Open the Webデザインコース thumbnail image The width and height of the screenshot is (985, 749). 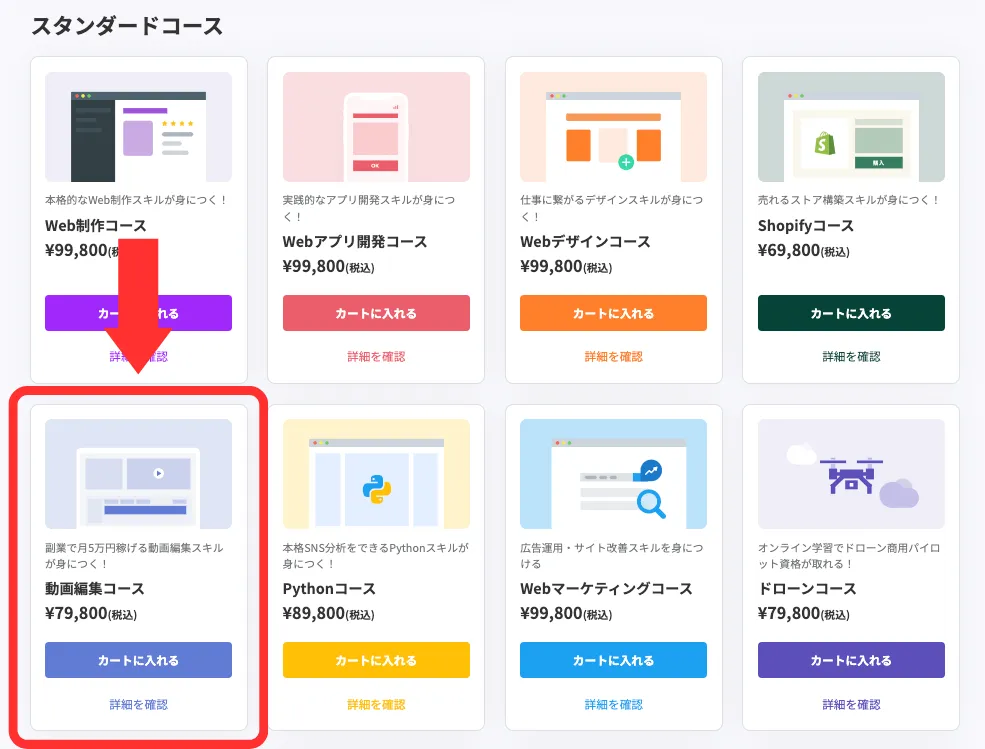click(x=613, y=127)
